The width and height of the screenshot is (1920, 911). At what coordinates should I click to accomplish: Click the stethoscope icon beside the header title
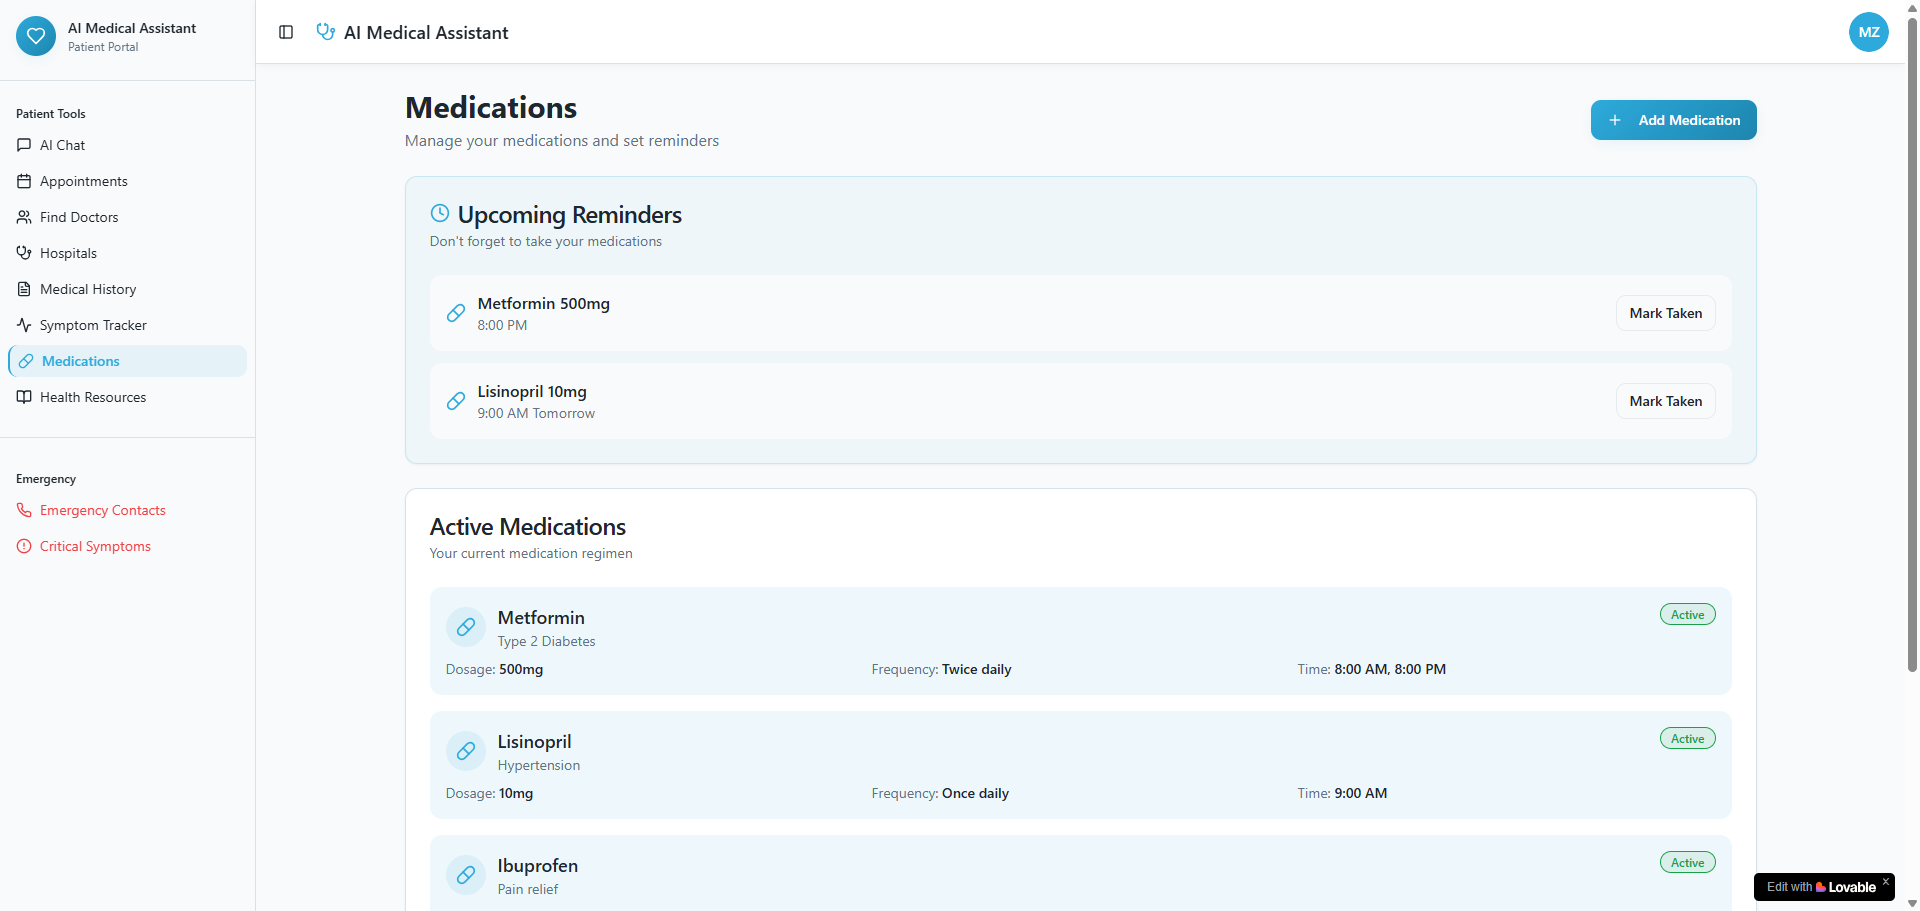point(325,32)
